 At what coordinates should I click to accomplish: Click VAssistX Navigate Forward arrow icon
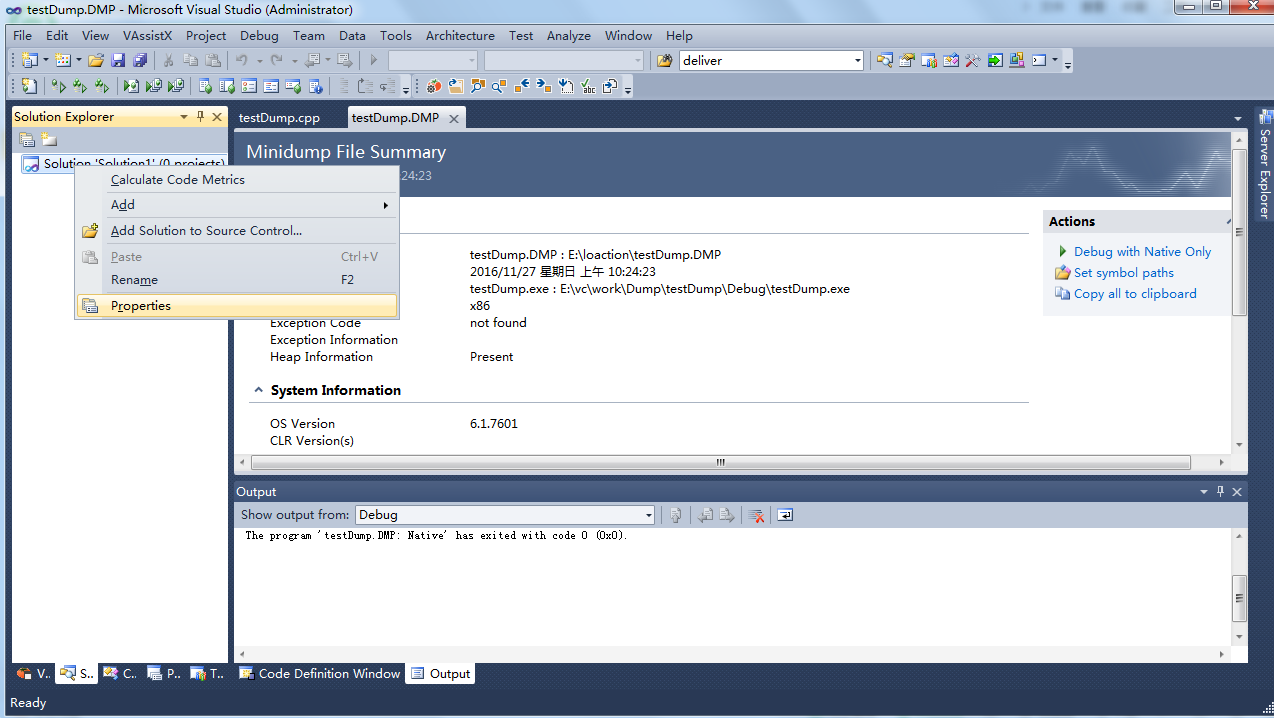pos(544,87)
